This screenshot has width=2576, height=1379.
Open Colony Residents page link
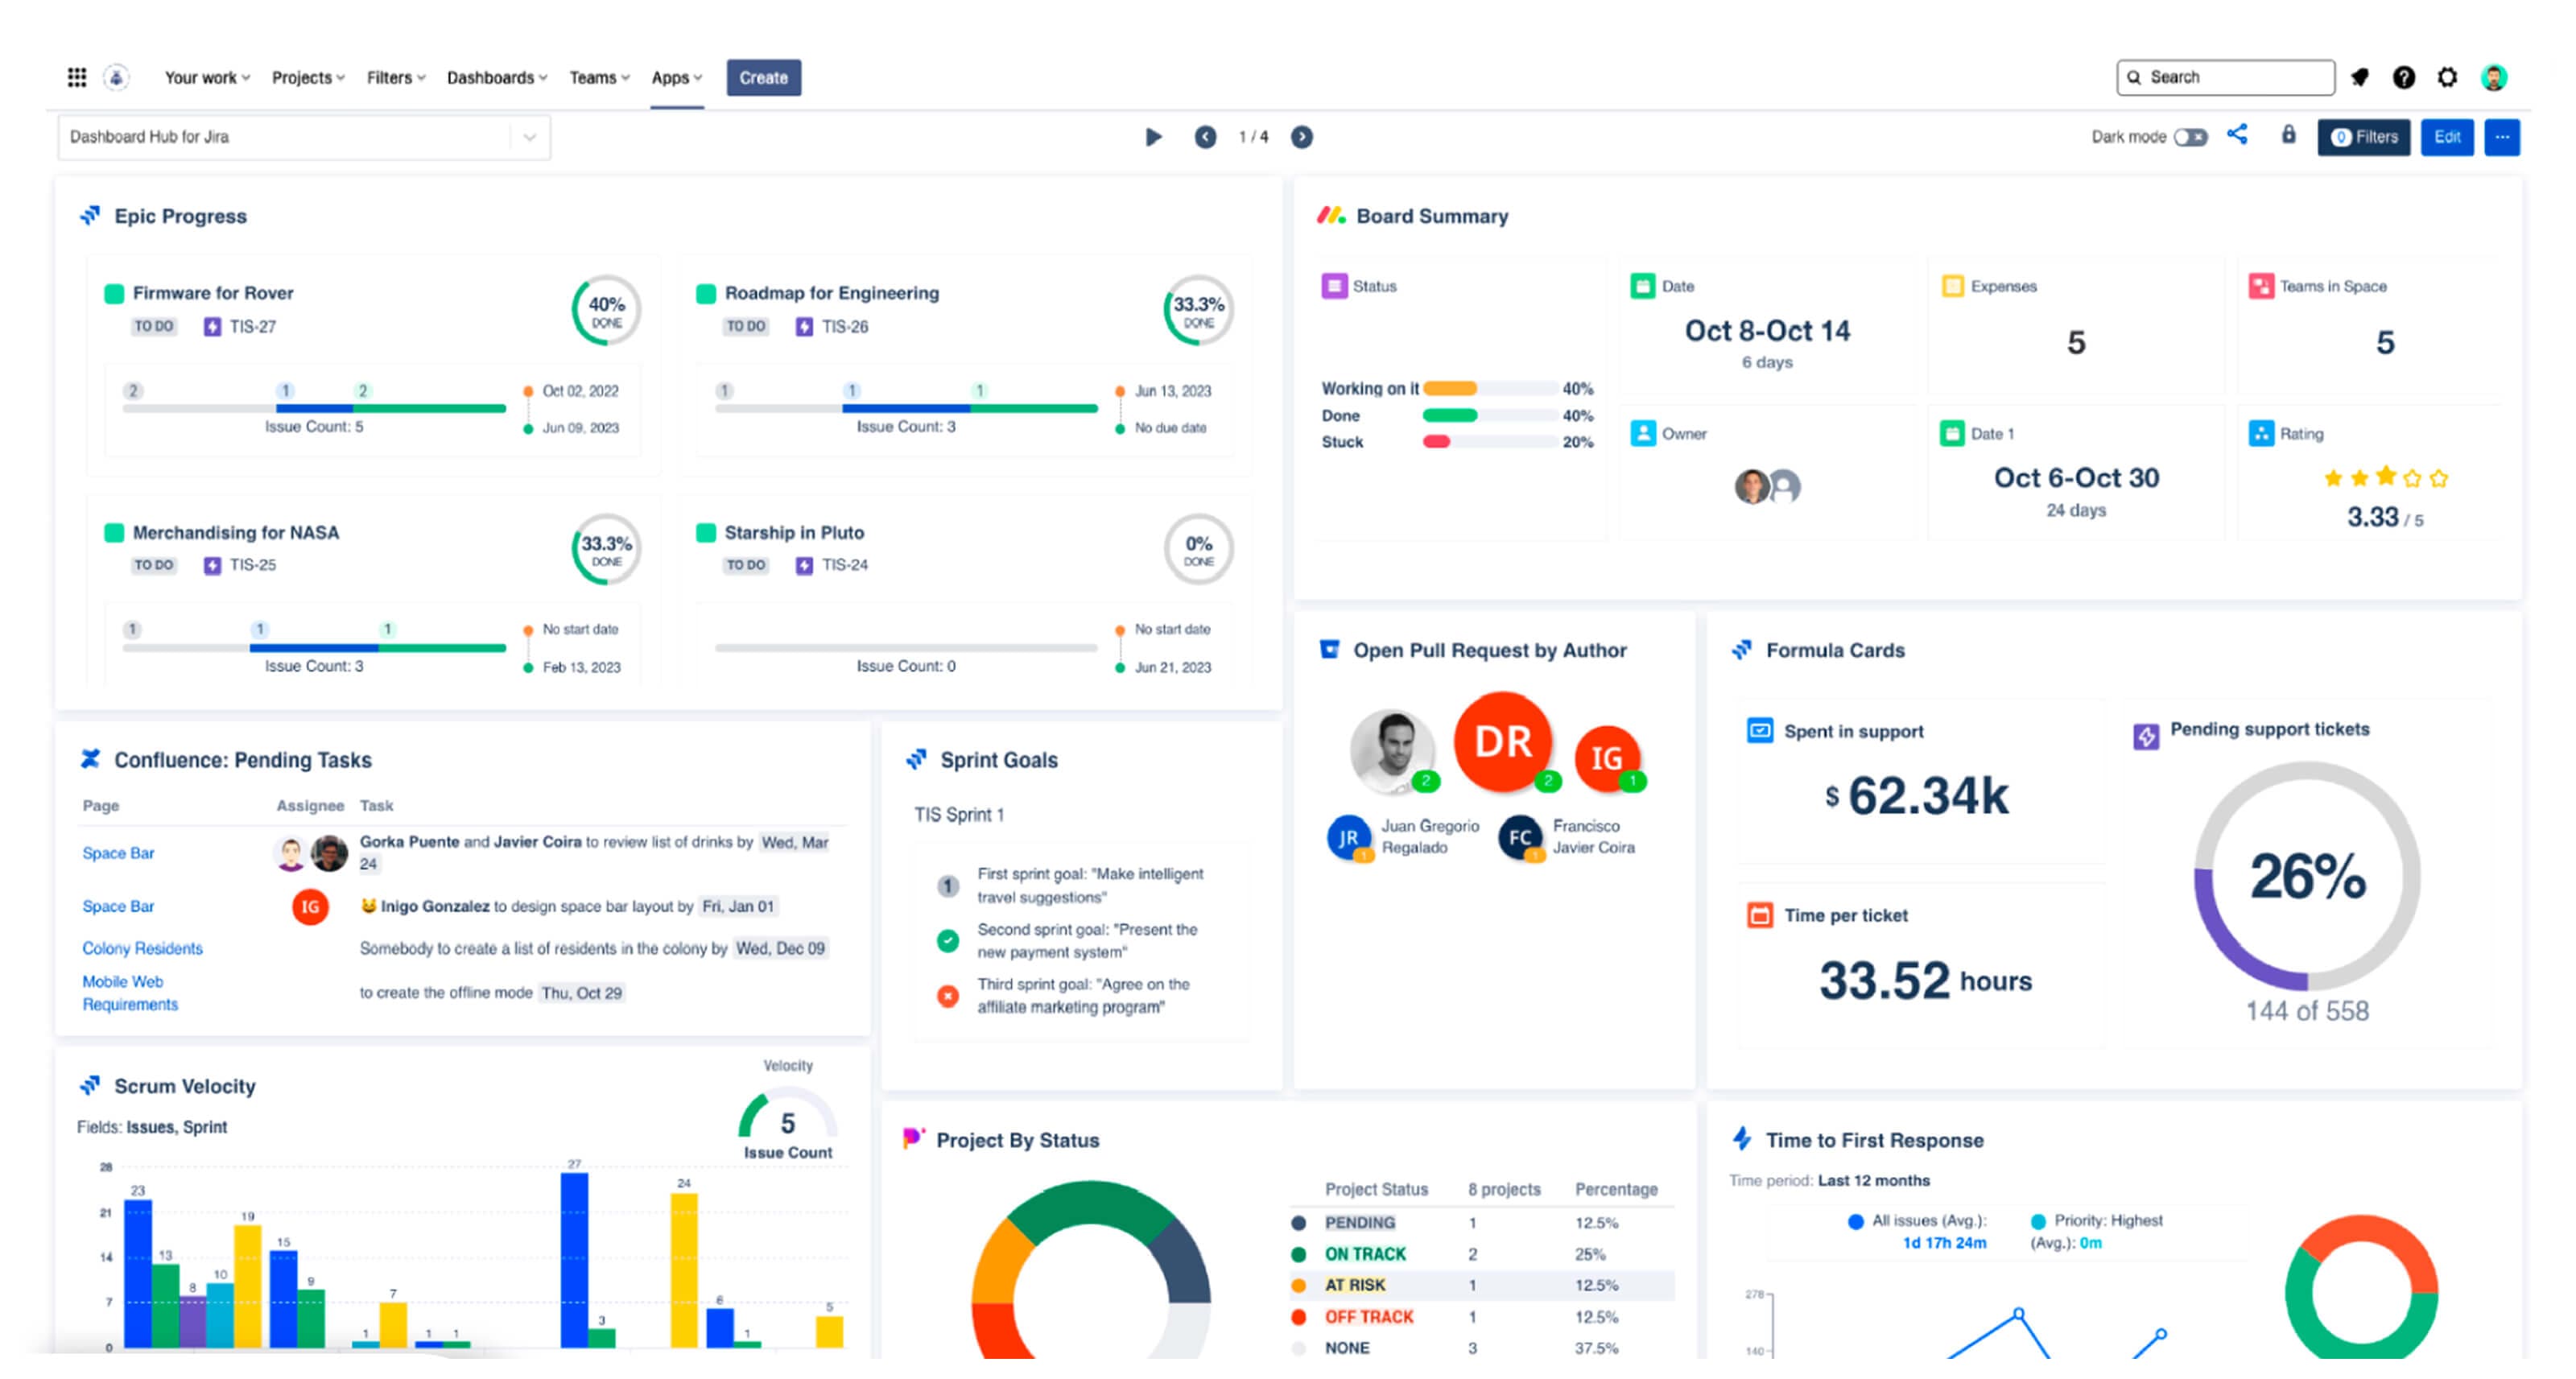pyautogui.click(x=142, y=948)
